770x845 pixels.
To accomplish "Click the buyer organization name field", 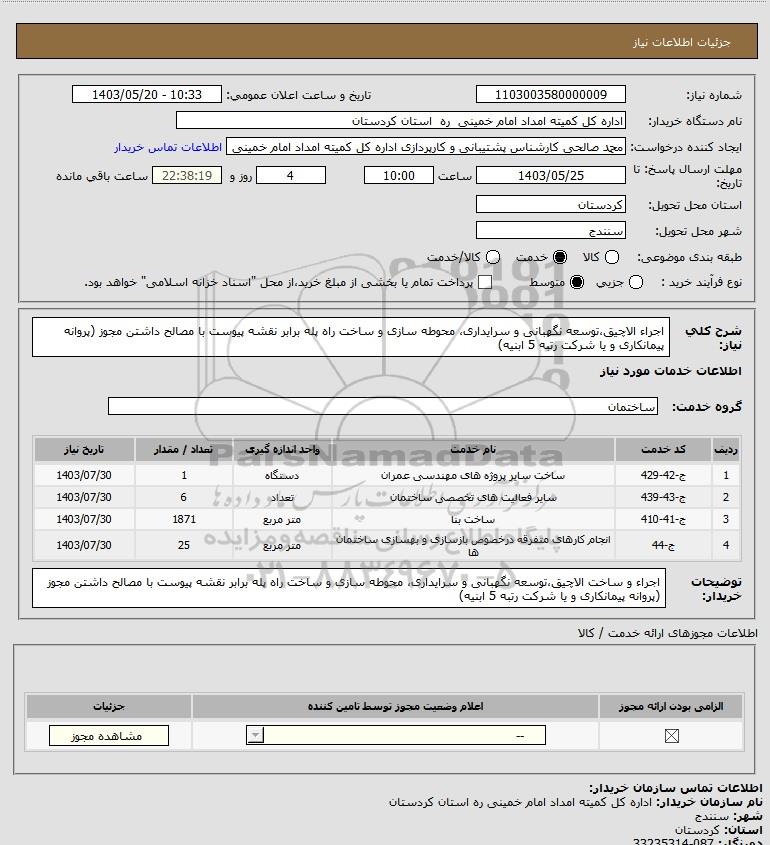I will point(400,121).
